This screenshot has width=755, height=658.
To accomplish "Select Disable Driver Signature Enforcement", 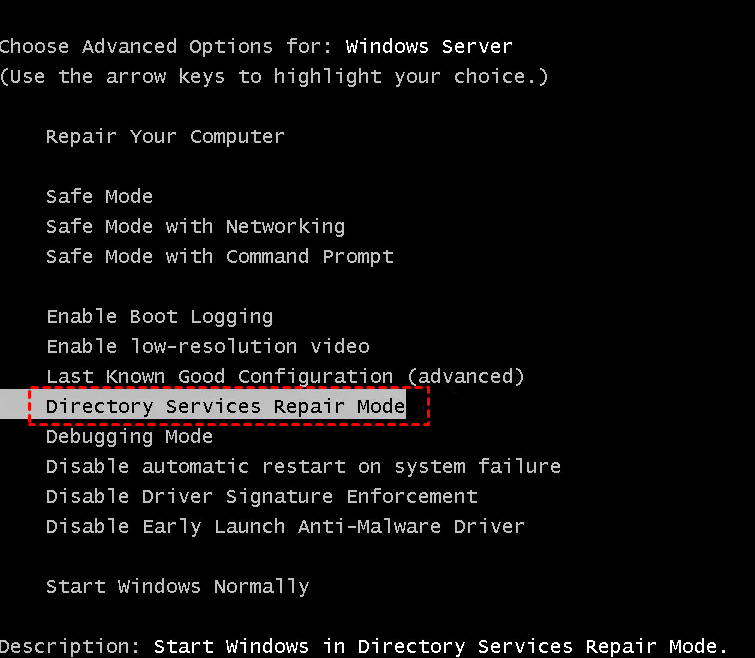I will click(261, 497).
